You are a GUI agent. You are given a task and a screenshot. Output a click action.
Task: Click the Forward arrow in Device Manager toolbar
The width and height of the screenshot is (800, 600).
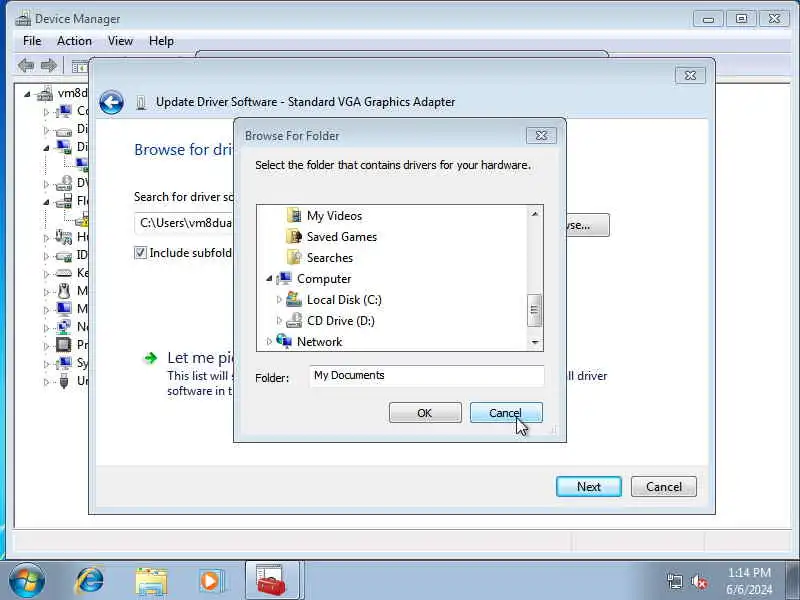pos(48,65)
